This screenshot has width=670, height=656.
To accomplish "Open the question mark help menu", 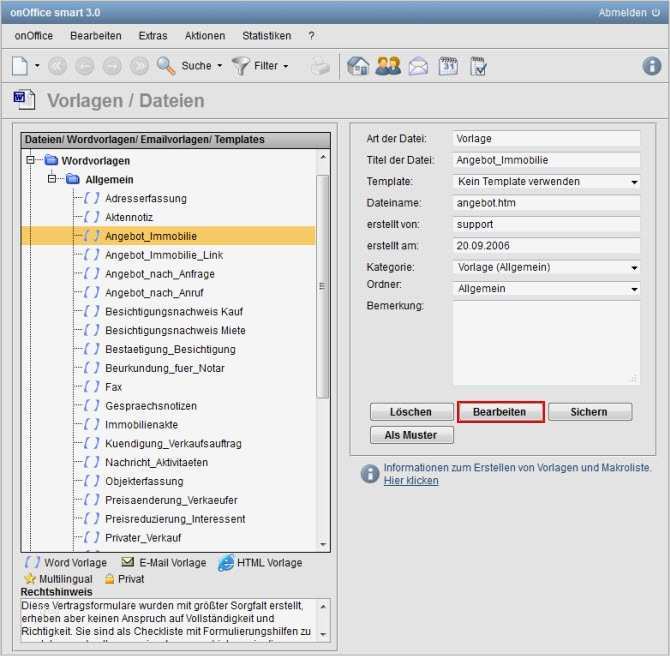I will point(311,36).
